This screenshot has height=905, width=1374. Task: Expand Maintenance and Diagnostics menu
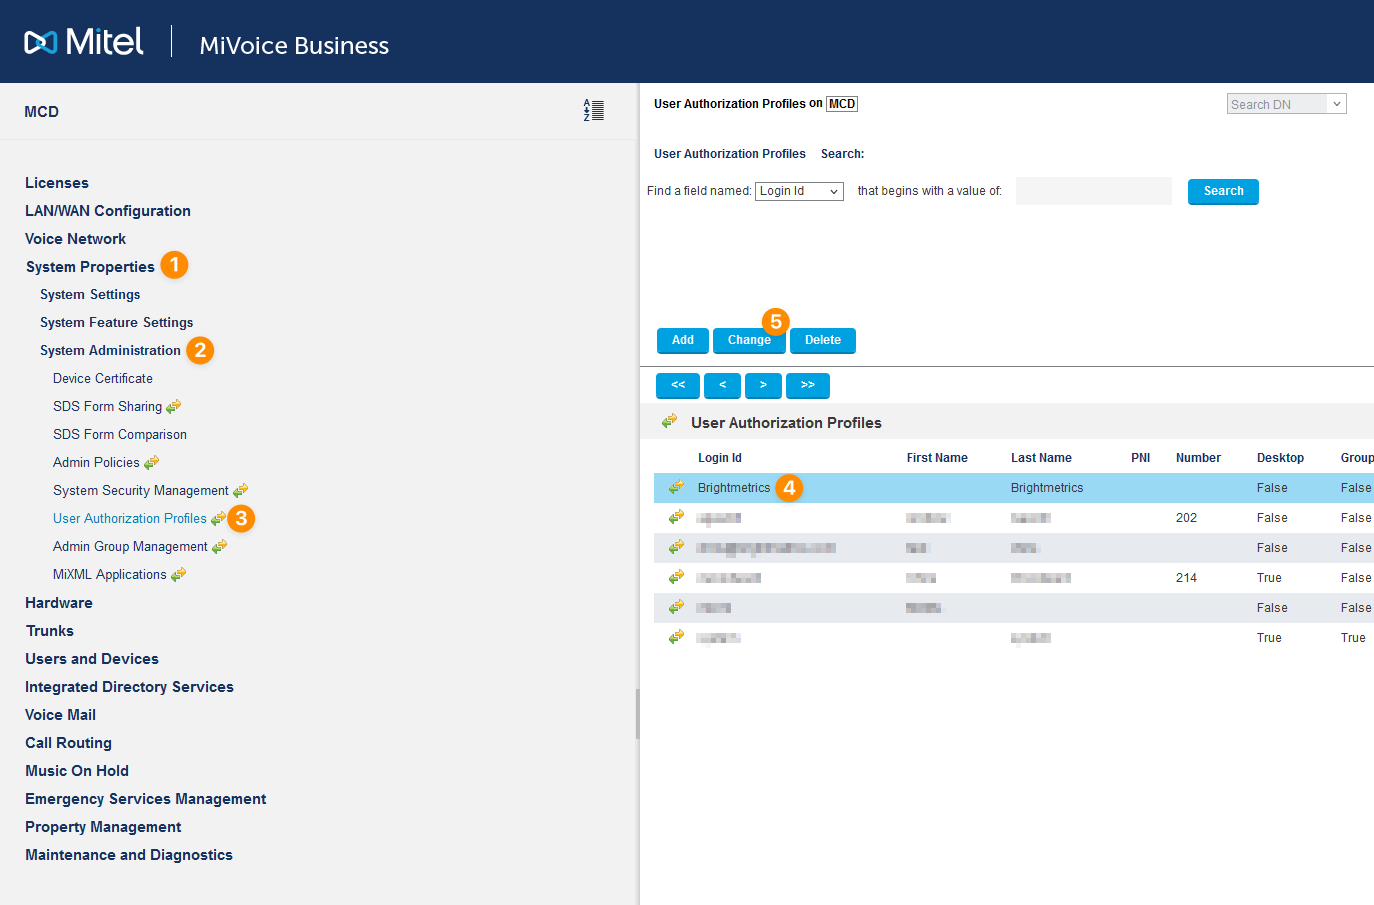[129, 855]
